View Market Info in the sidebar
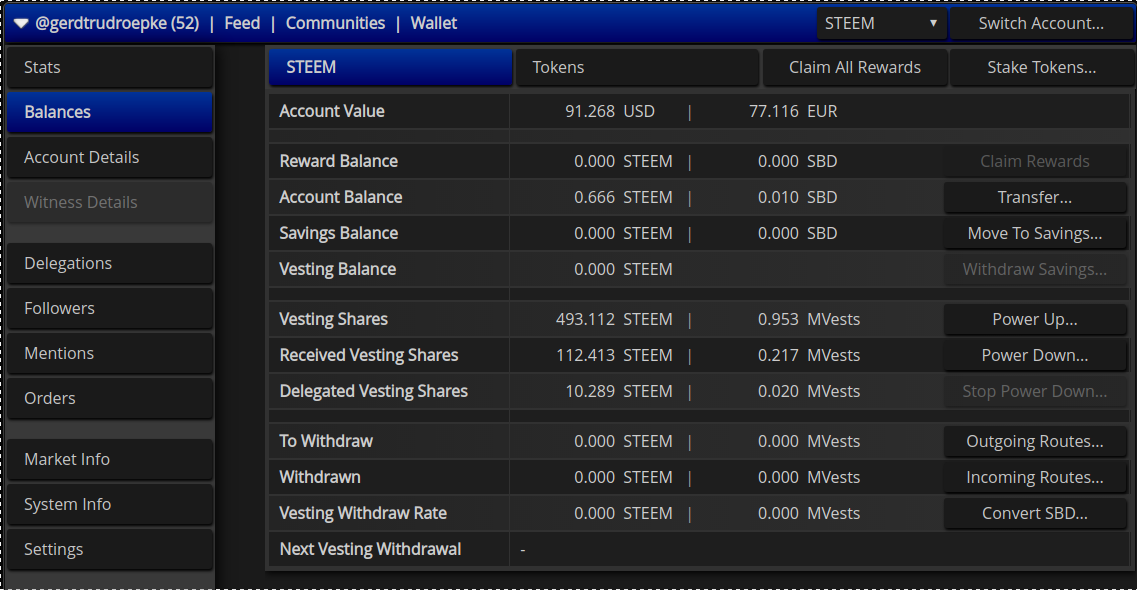This screenshot has height=590, width=1137. (x=110, y=459)
